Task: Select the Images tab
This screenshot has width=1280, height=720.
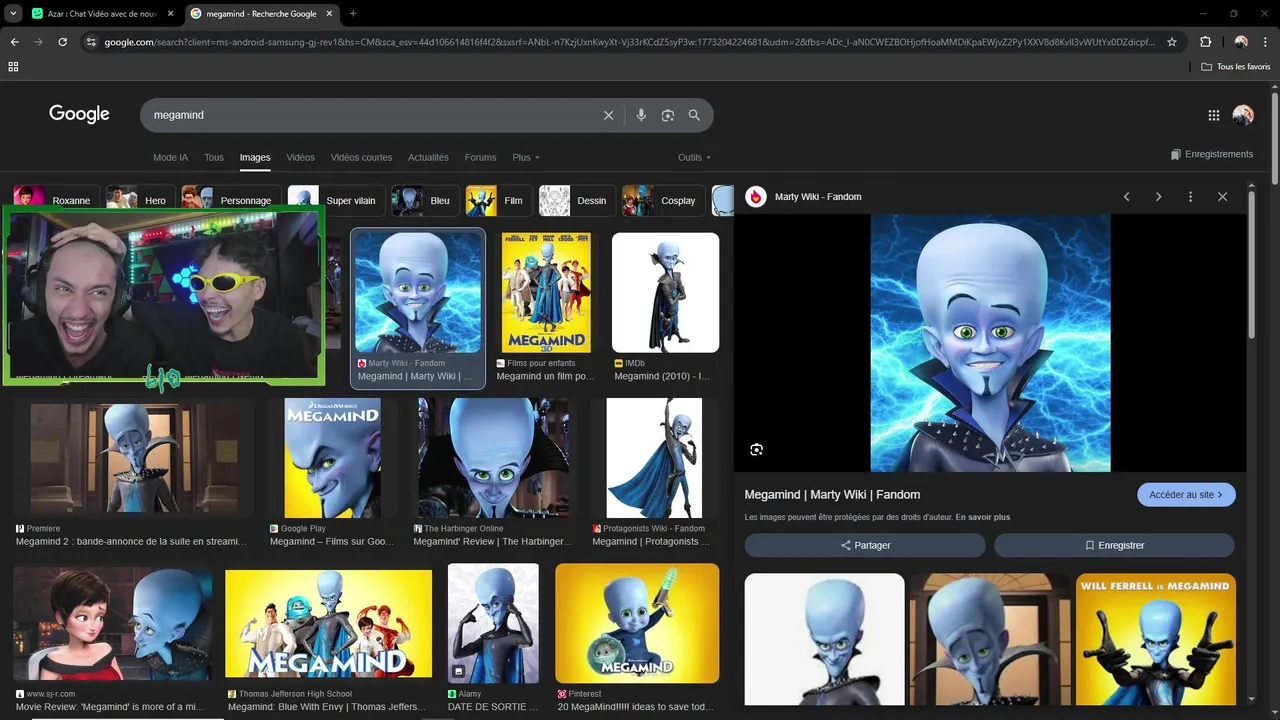Action: click(x=255, y=158)
